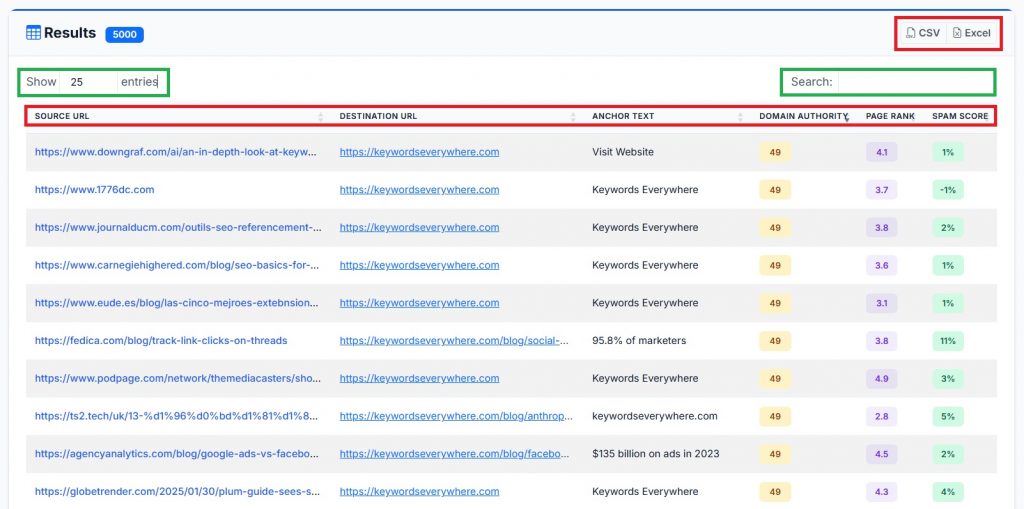The image size is (1024, 509).
Task: Sort table by Source URL column
Action: 62,116
